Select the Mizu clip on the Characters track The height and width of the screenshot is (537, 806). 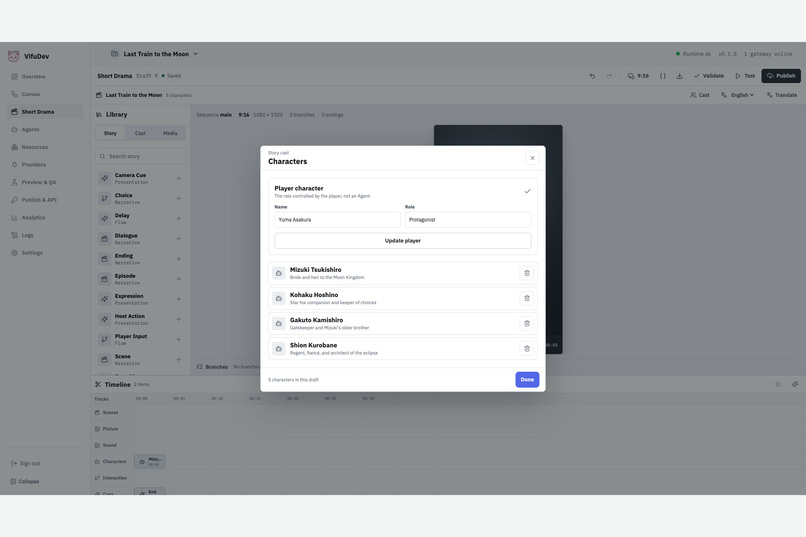150,461
